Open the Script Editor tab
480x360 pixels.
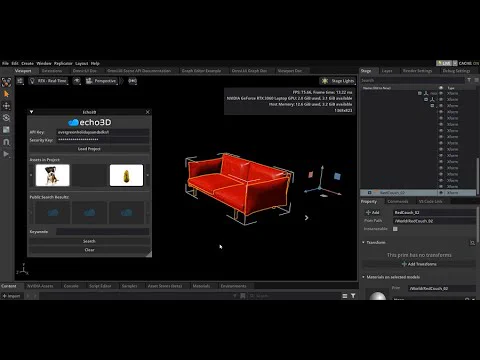point(100,286)
